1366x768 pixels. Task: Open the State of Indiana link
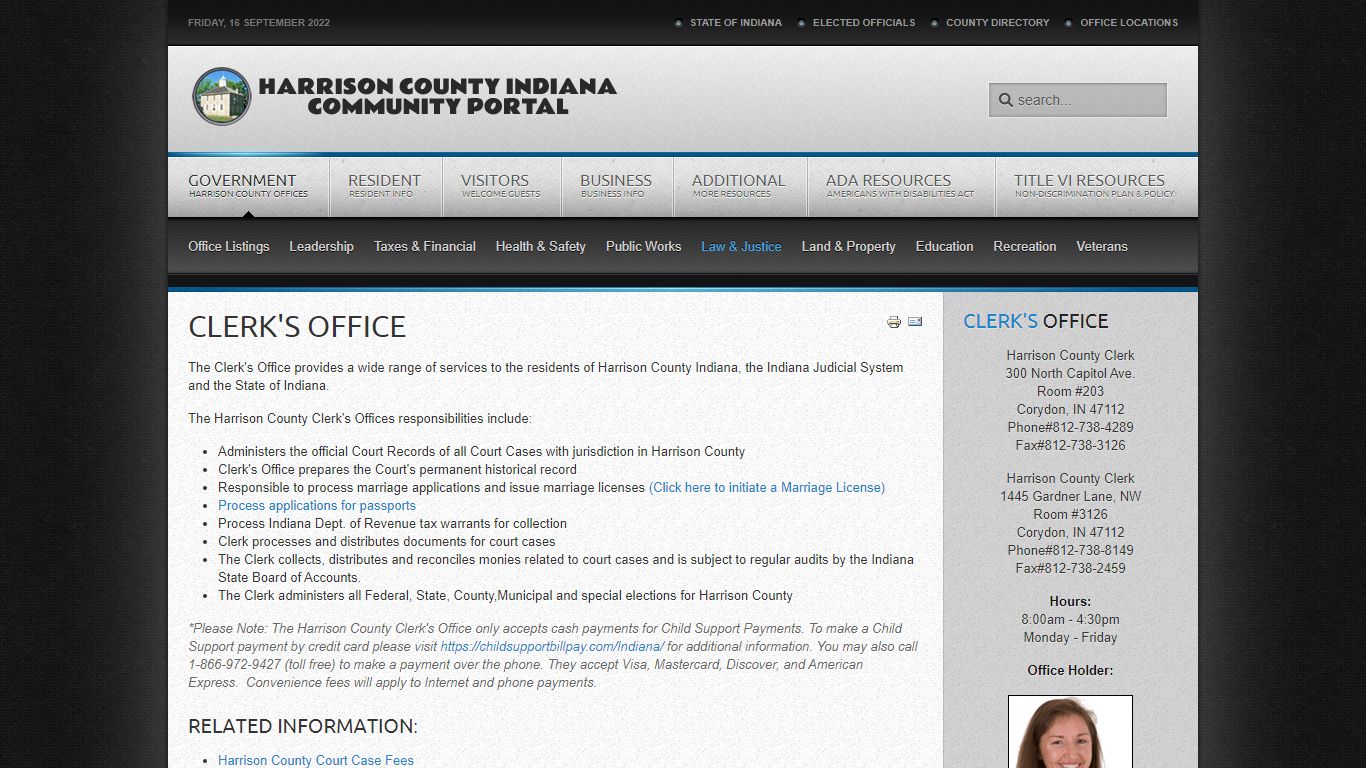(736, 22)
